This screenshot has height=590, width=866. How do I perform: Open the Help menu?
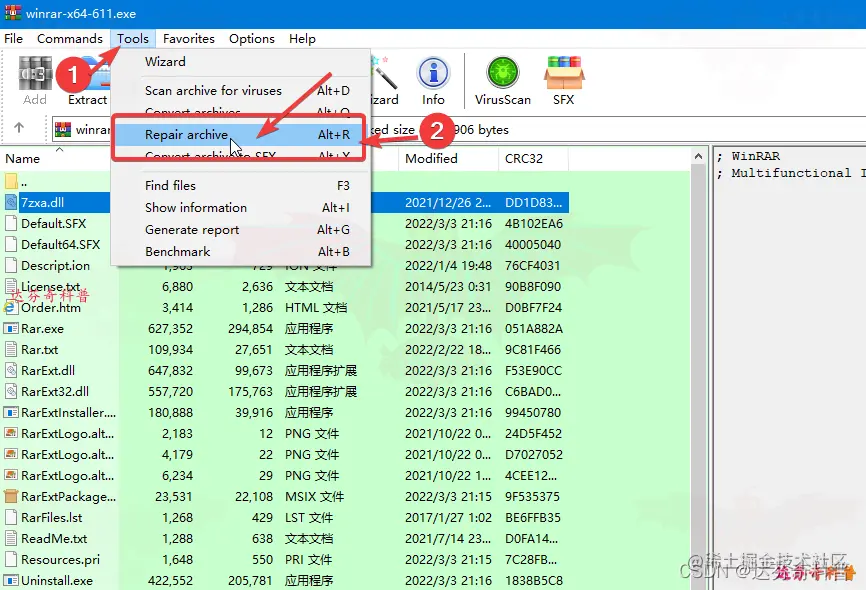coord(302,39)
